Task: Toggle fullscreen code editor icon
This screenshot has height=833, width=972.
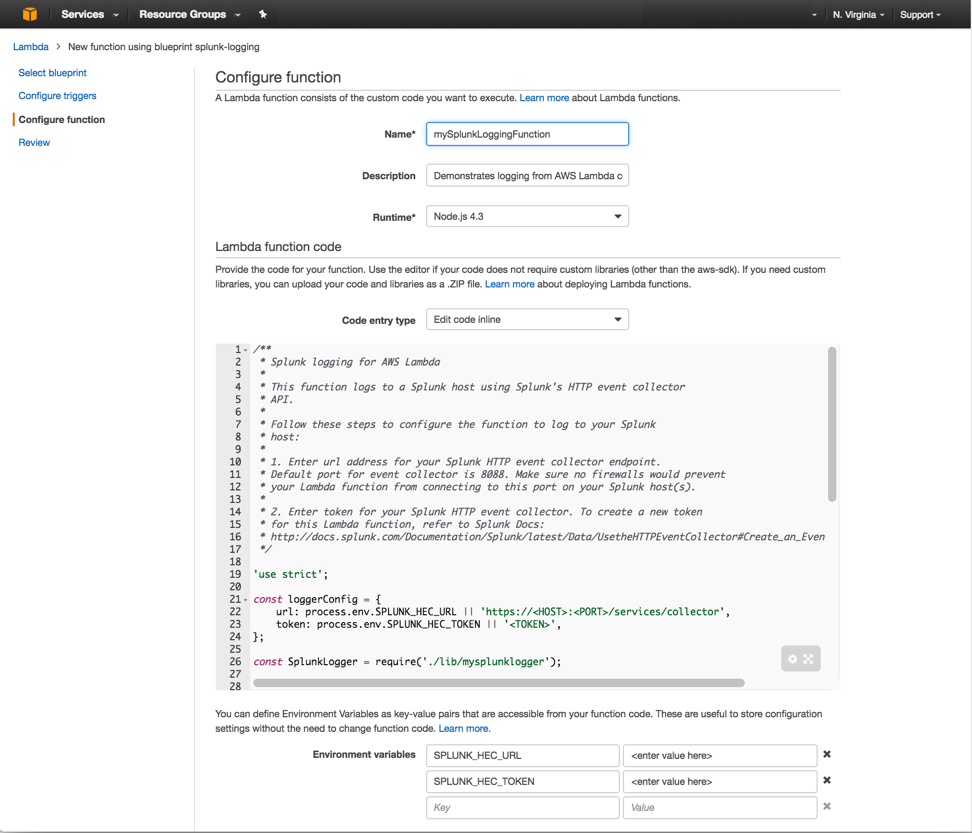Action: [x=808, y=659]
